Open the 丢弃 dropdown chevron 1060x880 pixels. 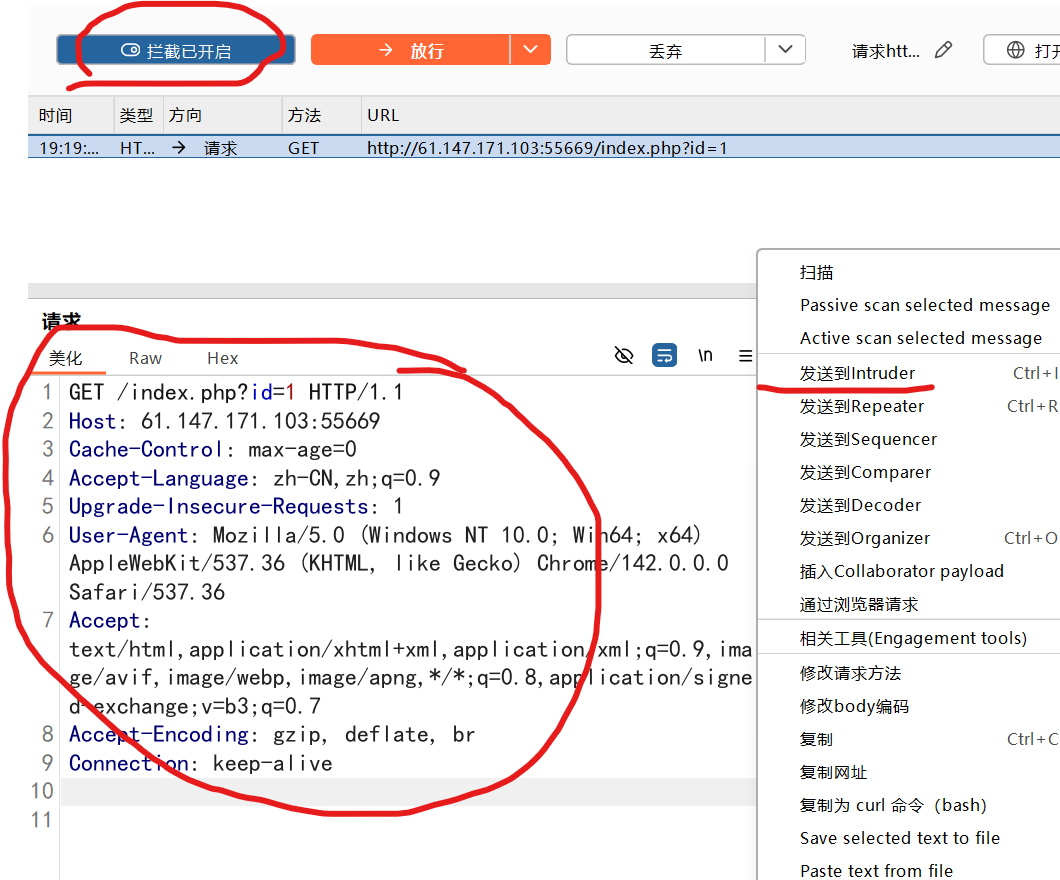[786, 49]
